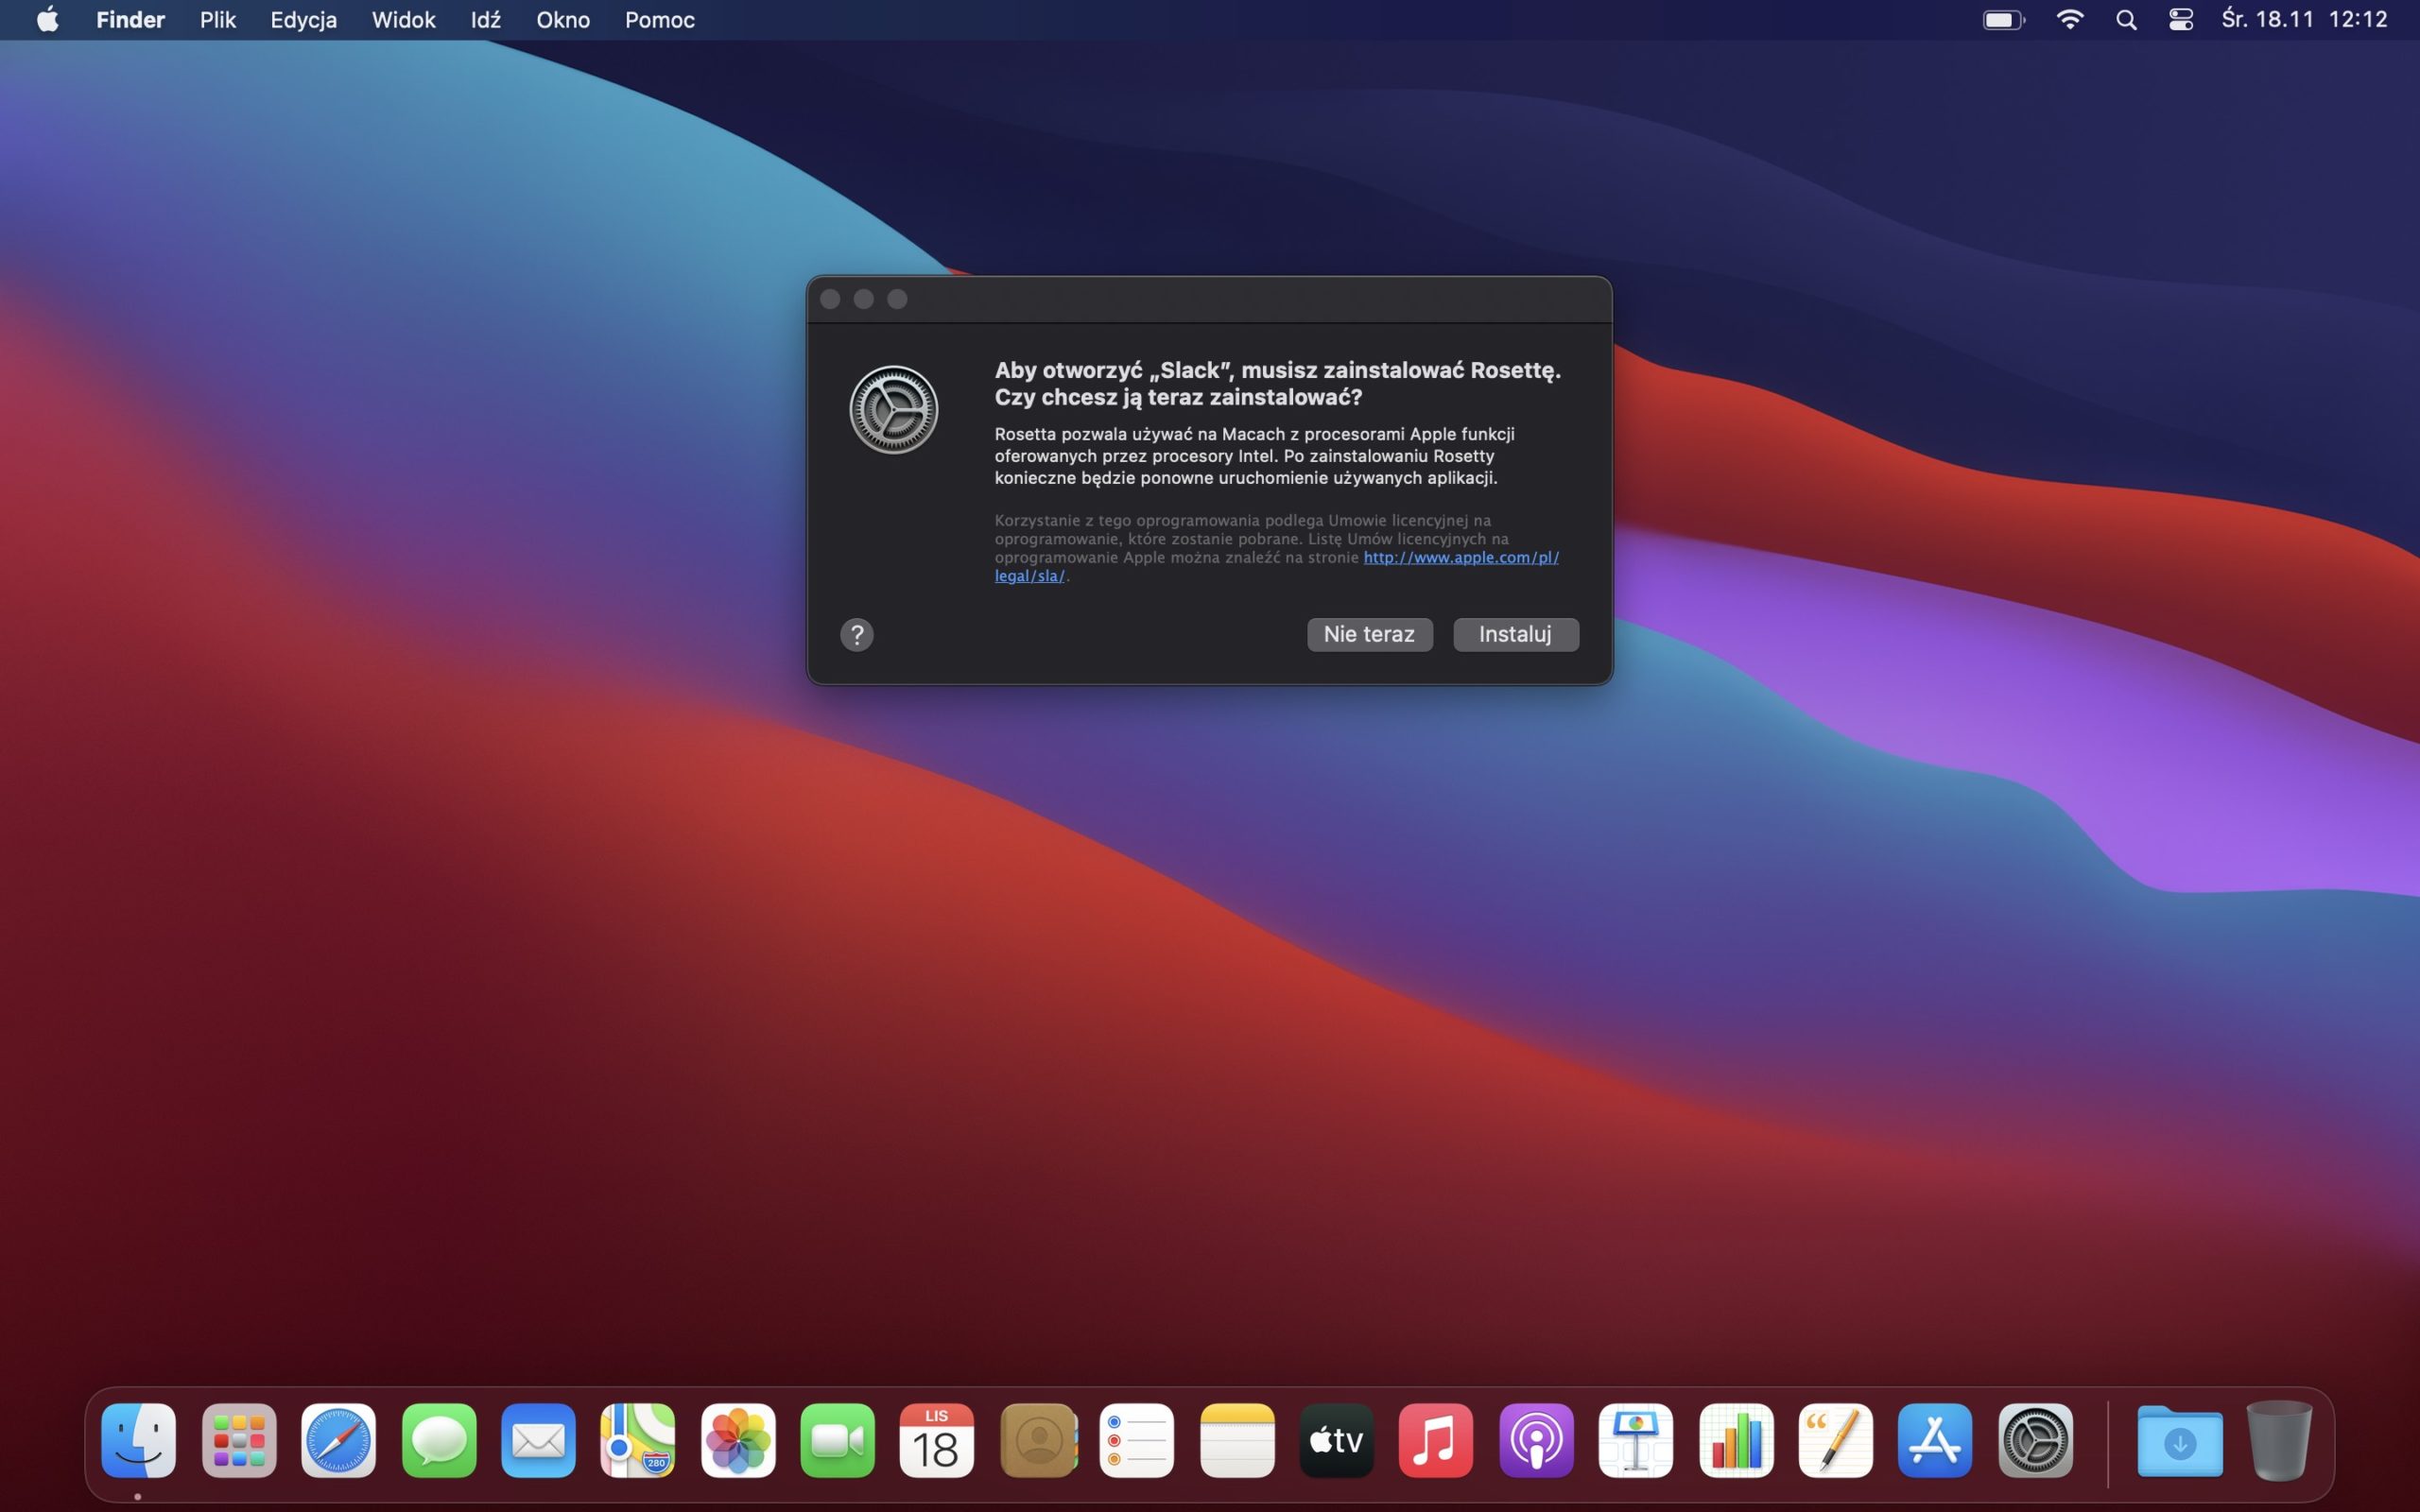
Task: Launch Reminders from the Dock
Action: (1137, 1440)
